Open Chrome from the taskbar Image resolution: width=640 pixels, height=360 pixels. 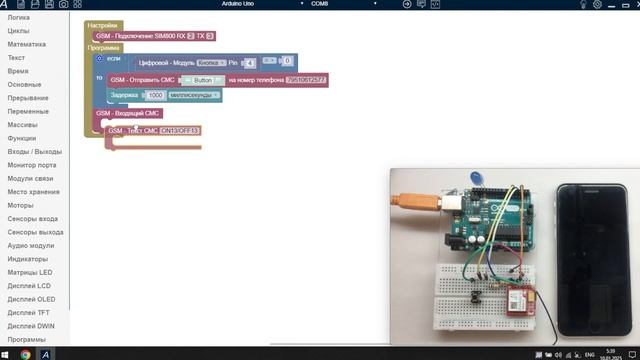click(25, 354)
